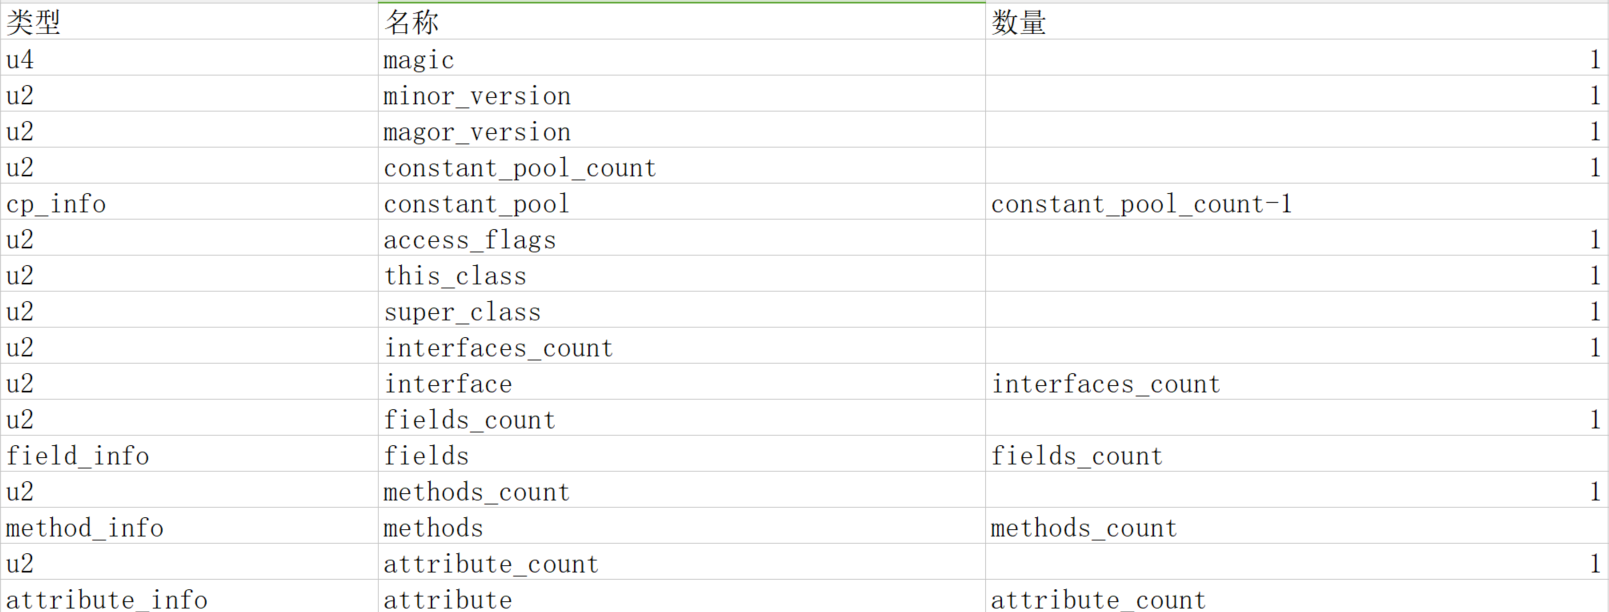Click the constant_pool_count name cell
Screen dimensions: 1609x612
(520, 168)
